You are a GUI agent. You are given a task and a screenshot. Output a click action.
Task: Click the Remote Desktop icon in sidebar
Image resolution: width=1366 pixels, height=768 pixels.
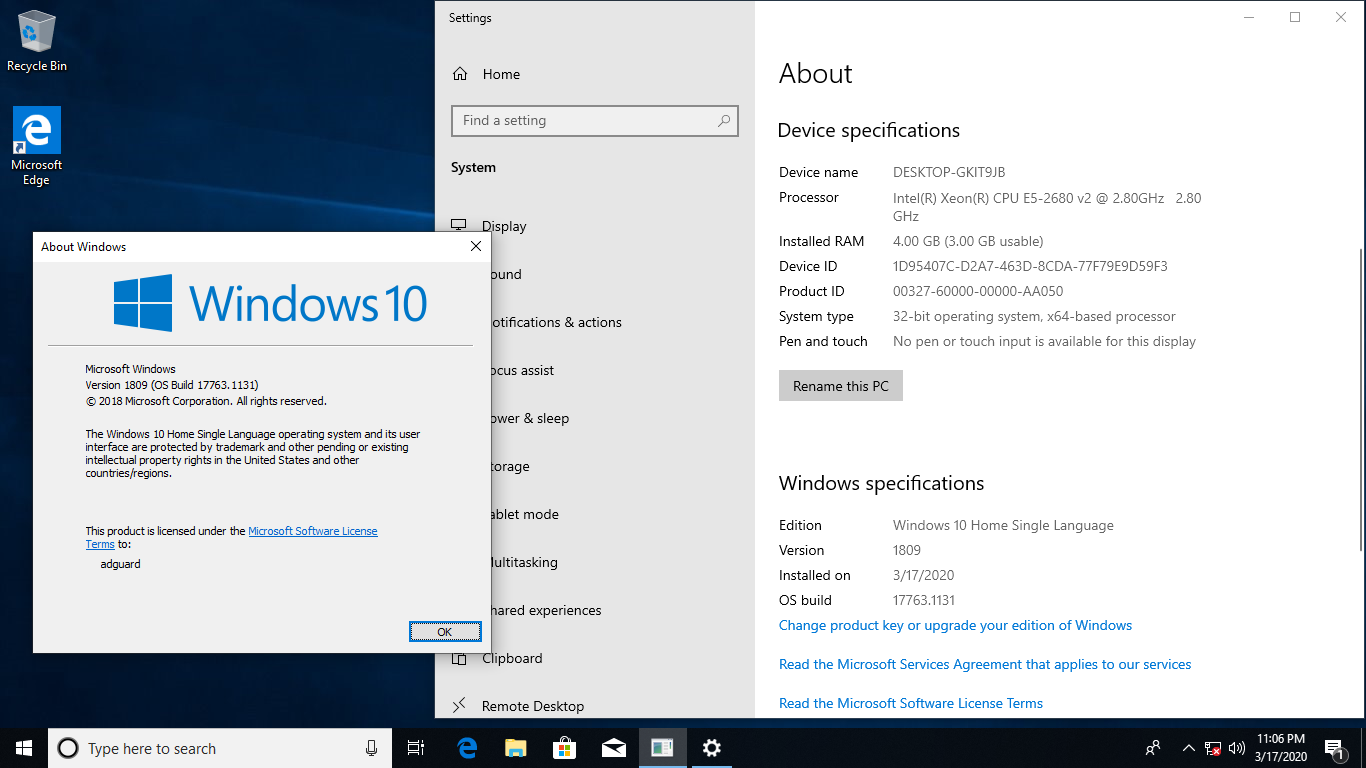pyautogui.click(x=460, y=706)
